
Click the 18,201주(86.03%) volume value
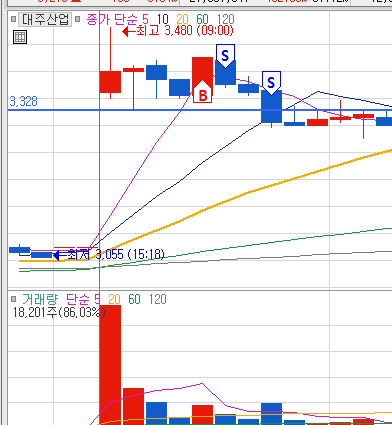coord(59,313)
